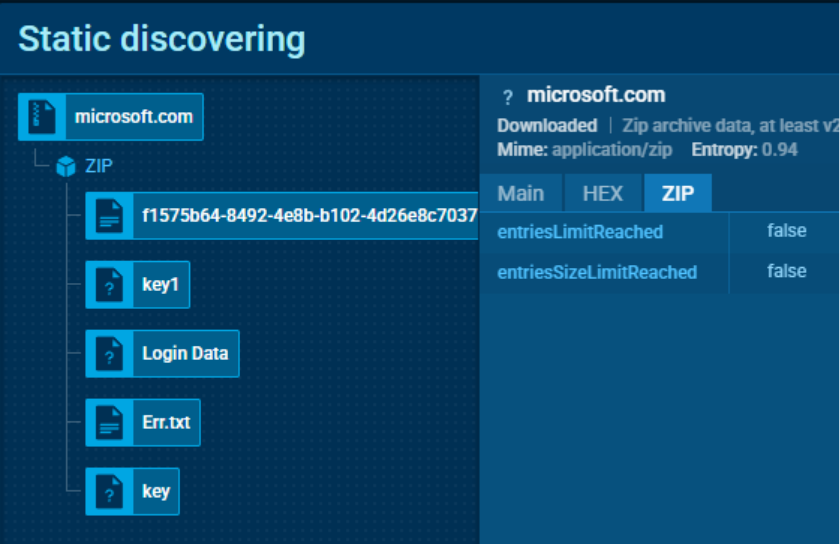Image resolution: width=840 pixels, height=544 pixels.
Task: Click the unknown-file icon next to Login Data
Action: (x=109, y=354)
